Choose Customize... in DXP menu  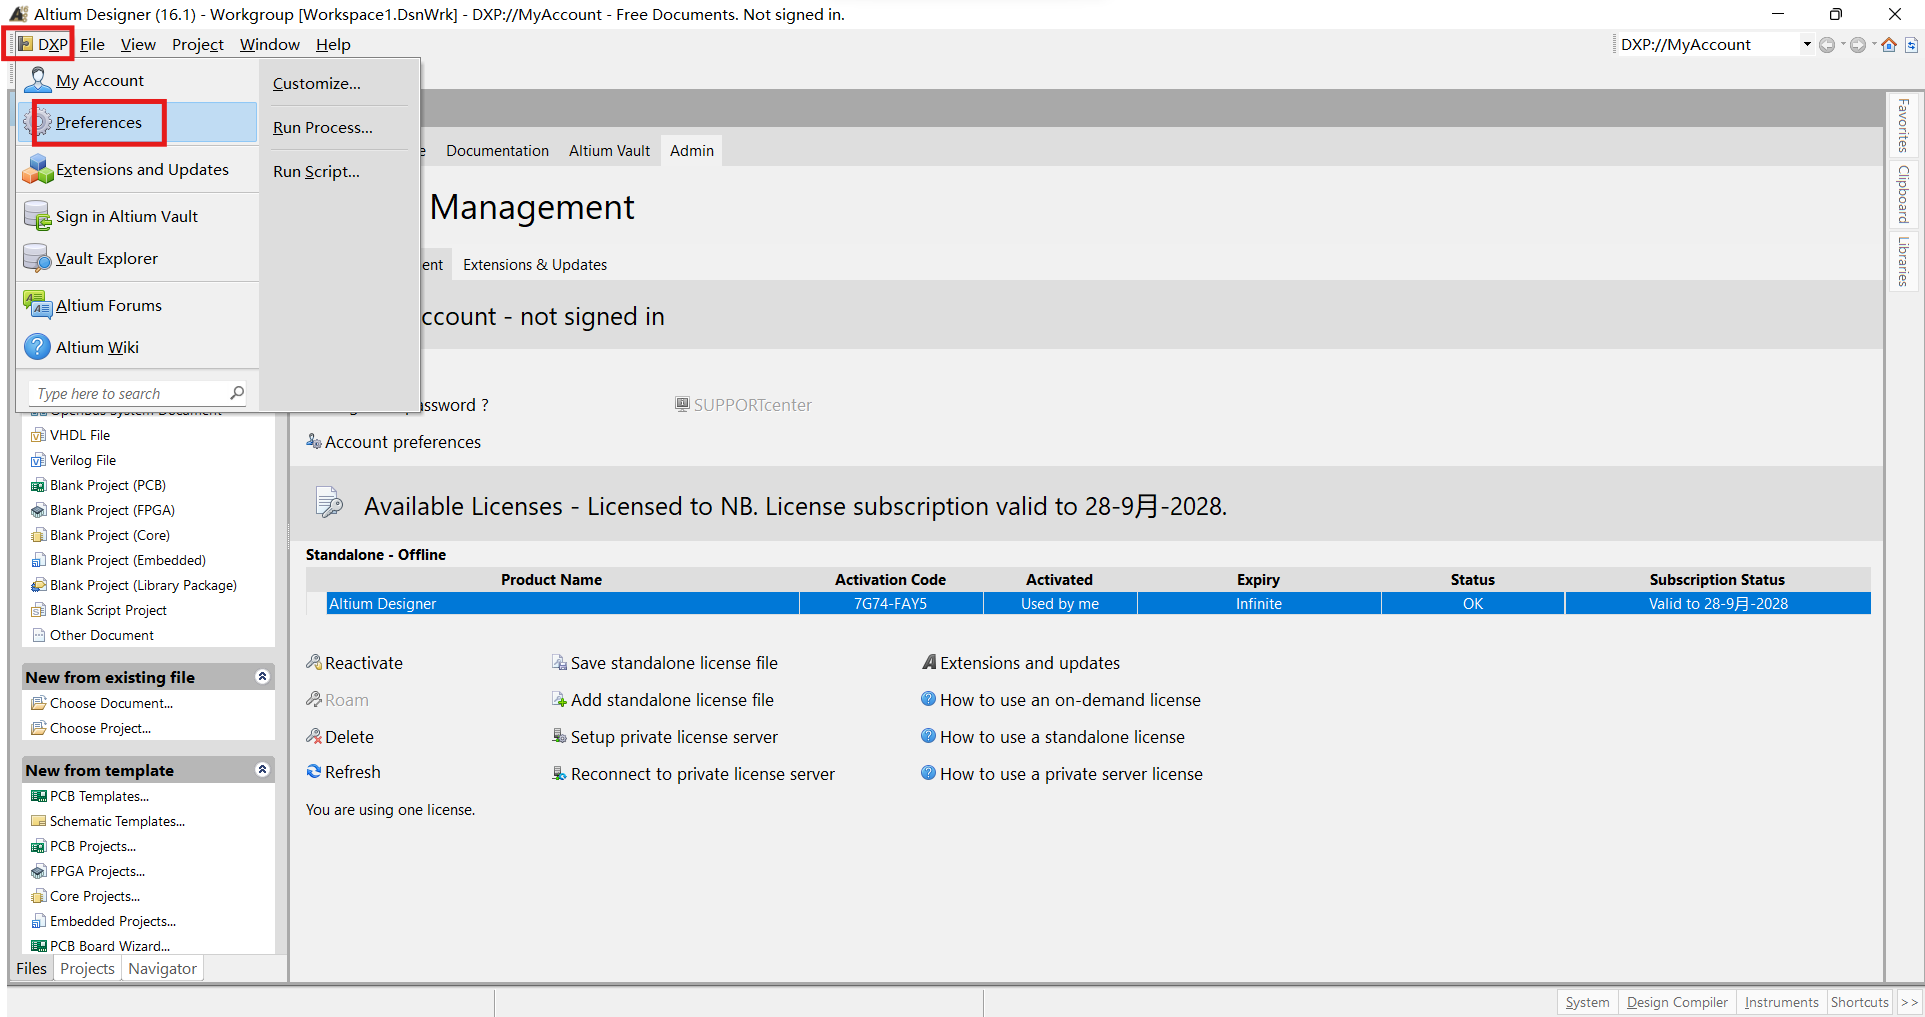[x=316, y=83]
